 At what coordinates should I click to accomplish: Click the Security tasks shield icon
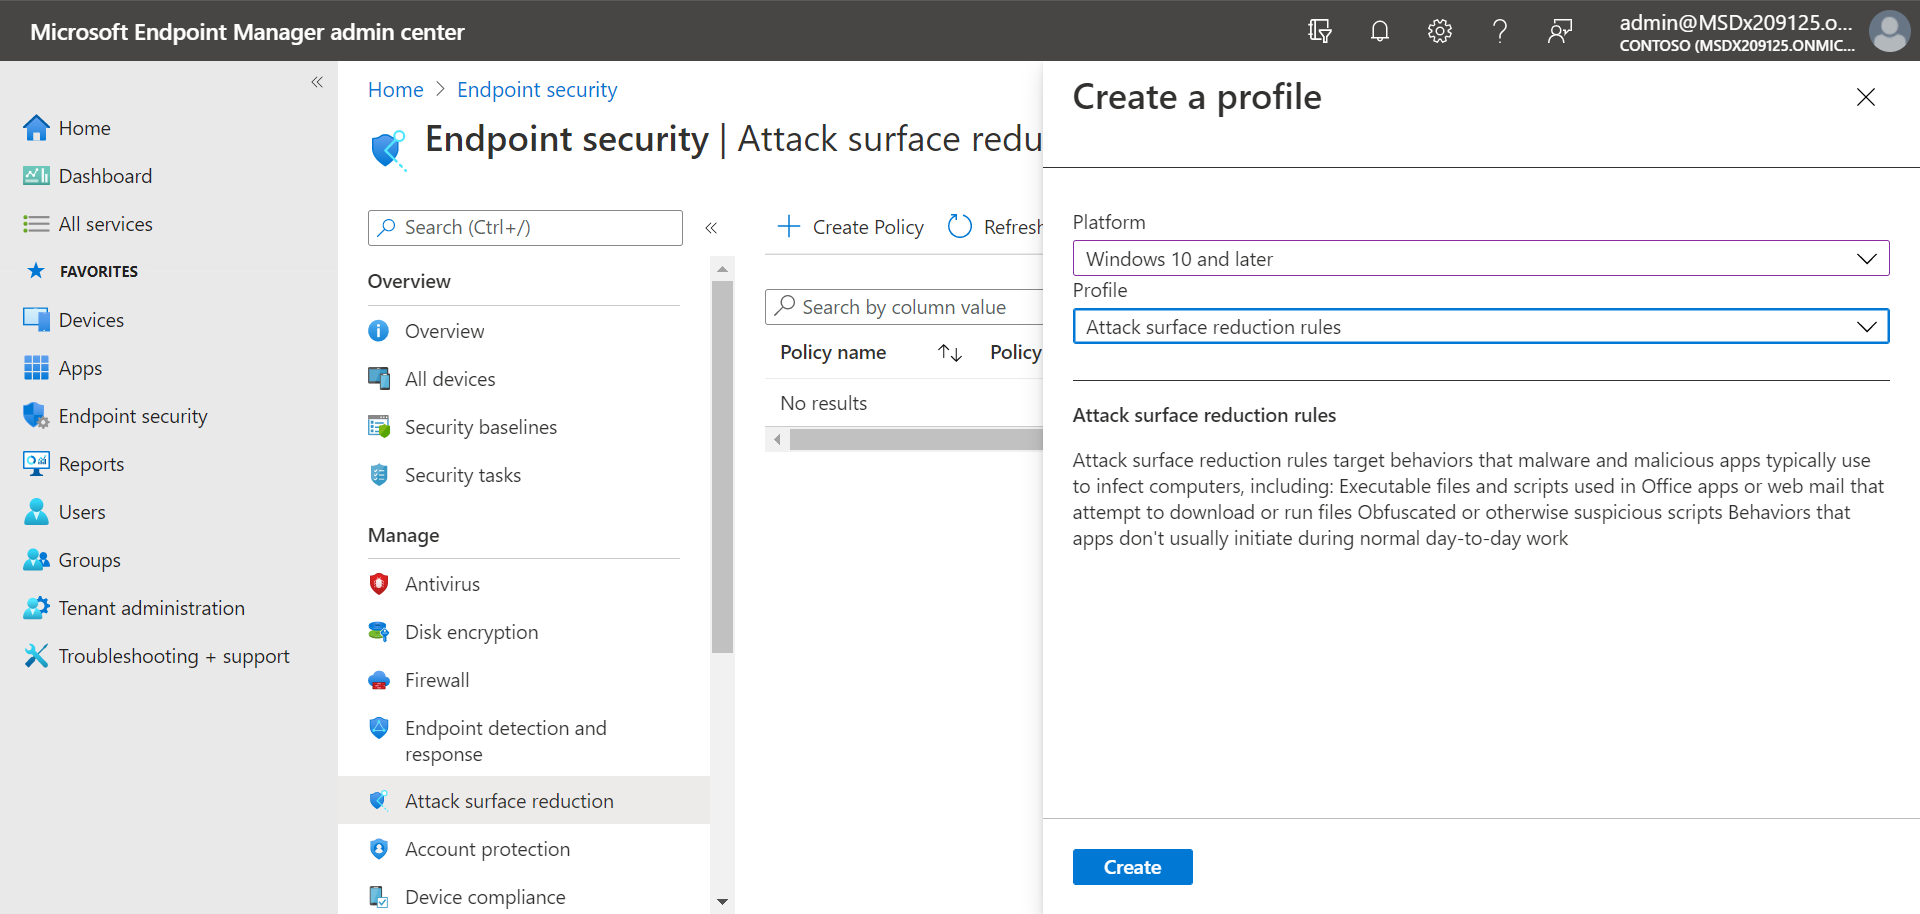click(379, 475)
